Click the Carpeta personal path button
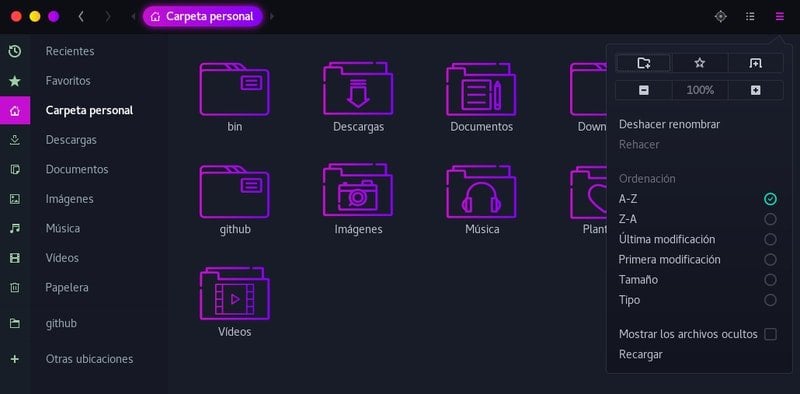The image size is (800, 394). pos(203,16)
